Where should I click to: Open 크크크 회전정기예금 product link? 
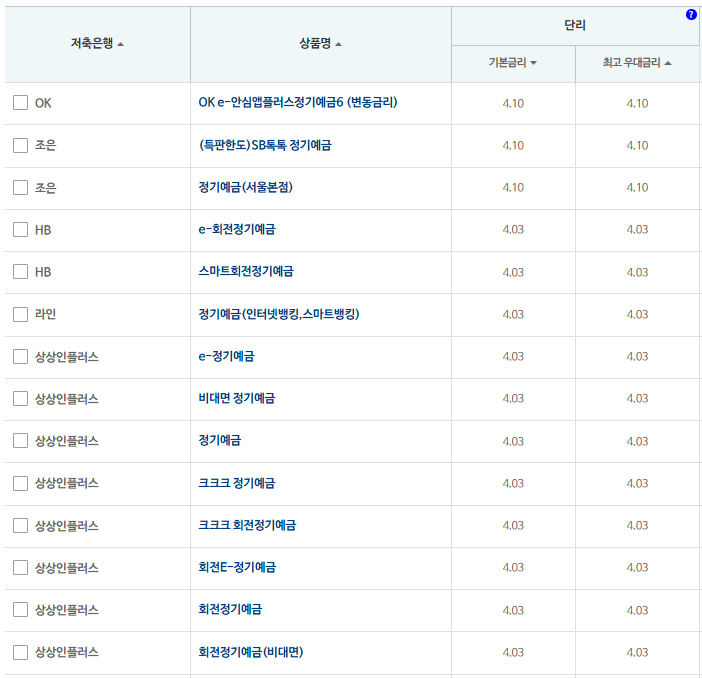[247, 525]
